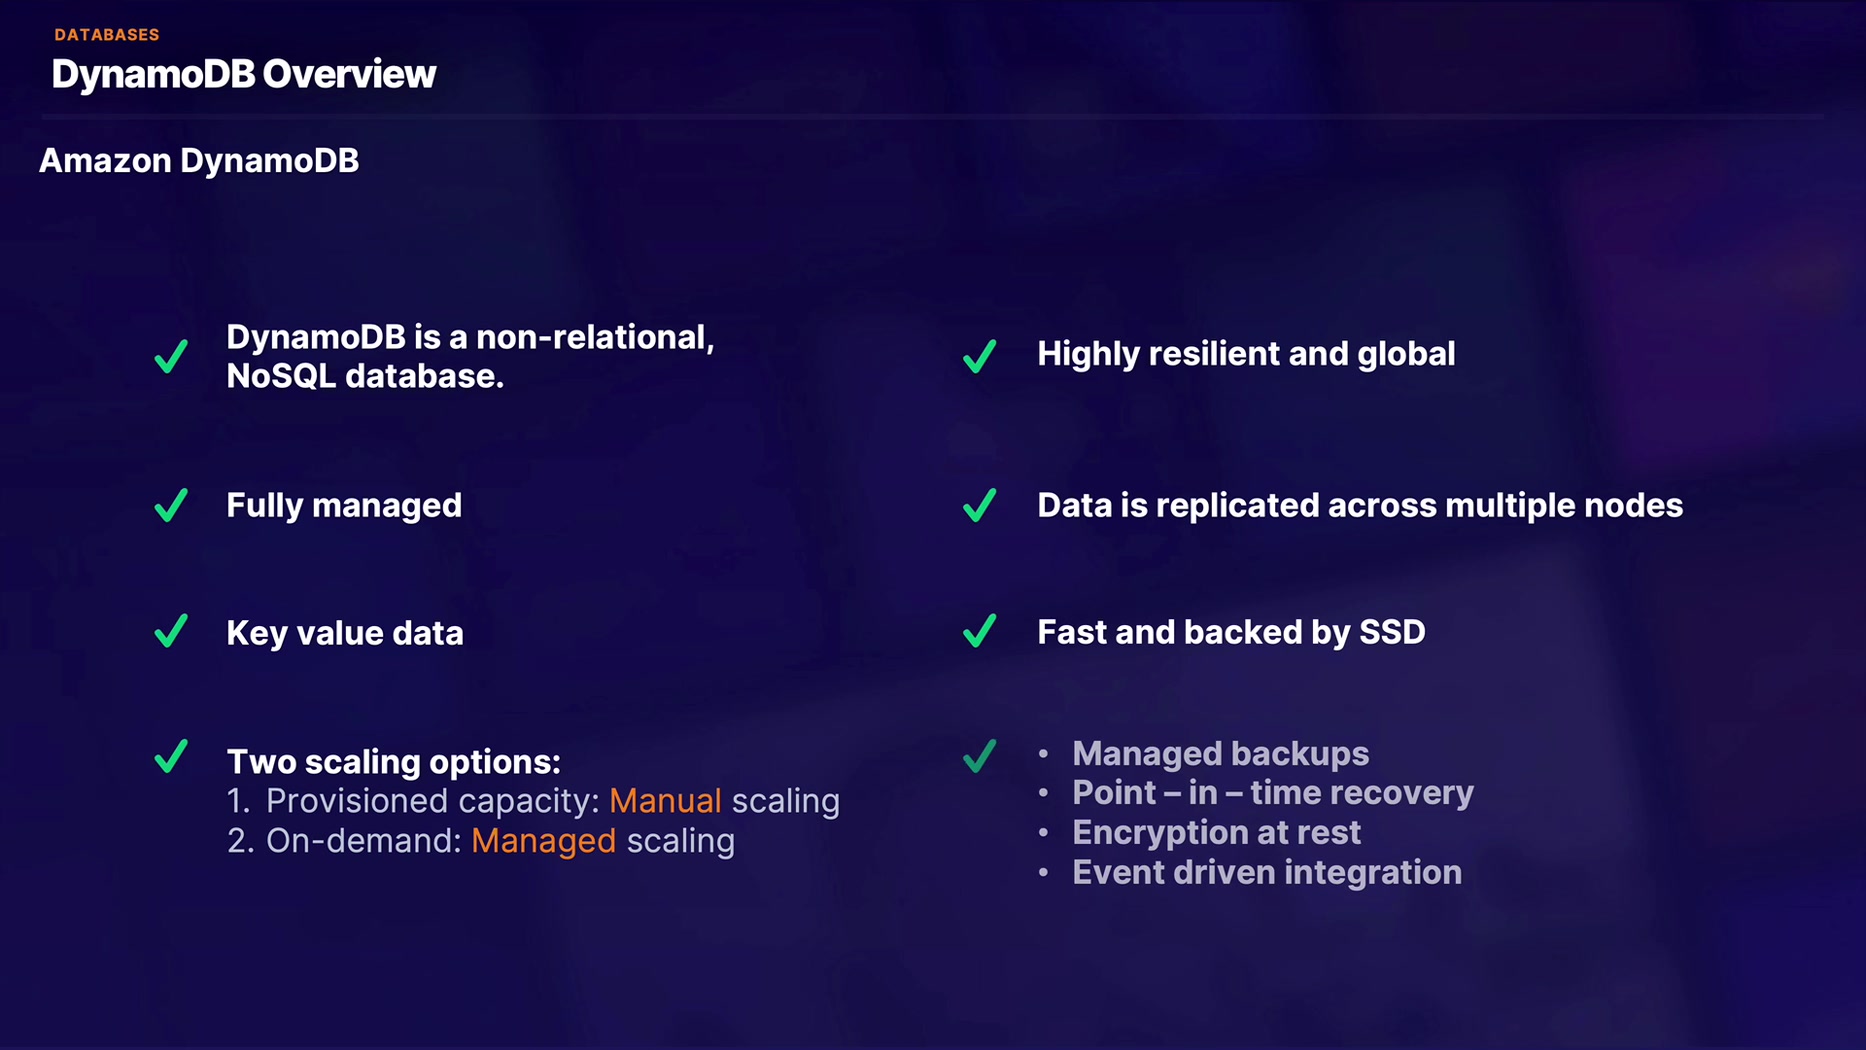
Task: Click the Event driven integration bullet
Action: point(1266,873)
